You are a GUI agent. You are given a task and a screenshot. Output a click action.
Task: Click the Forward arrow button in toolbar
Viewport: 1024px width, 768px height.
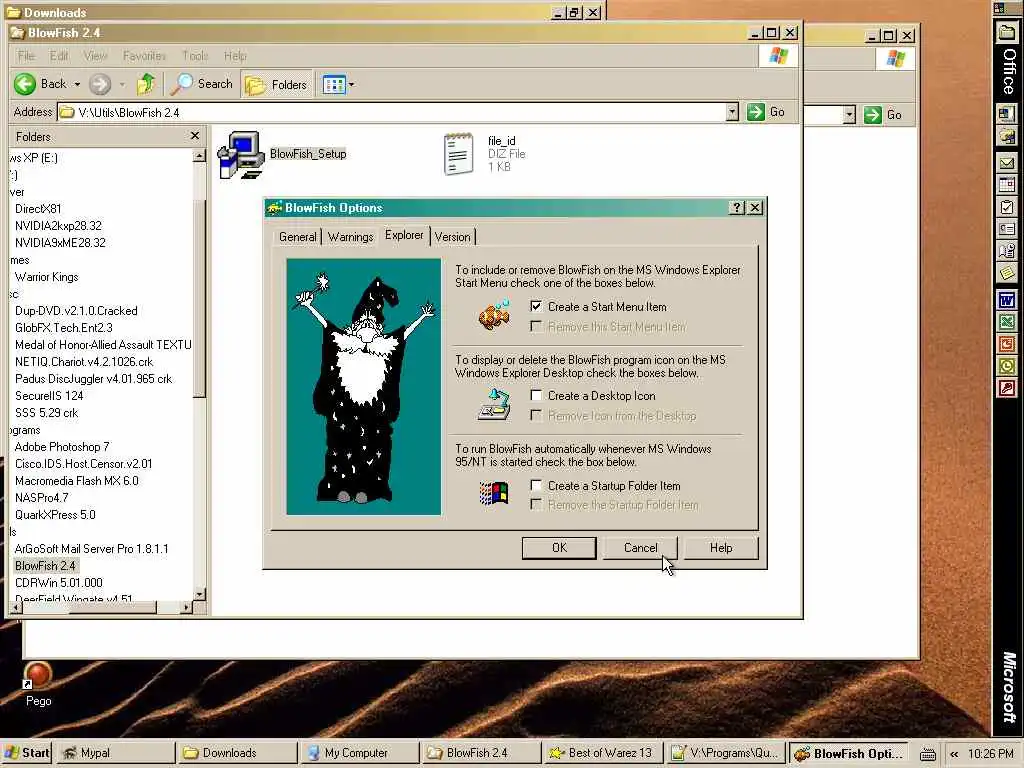coord(99,84)
